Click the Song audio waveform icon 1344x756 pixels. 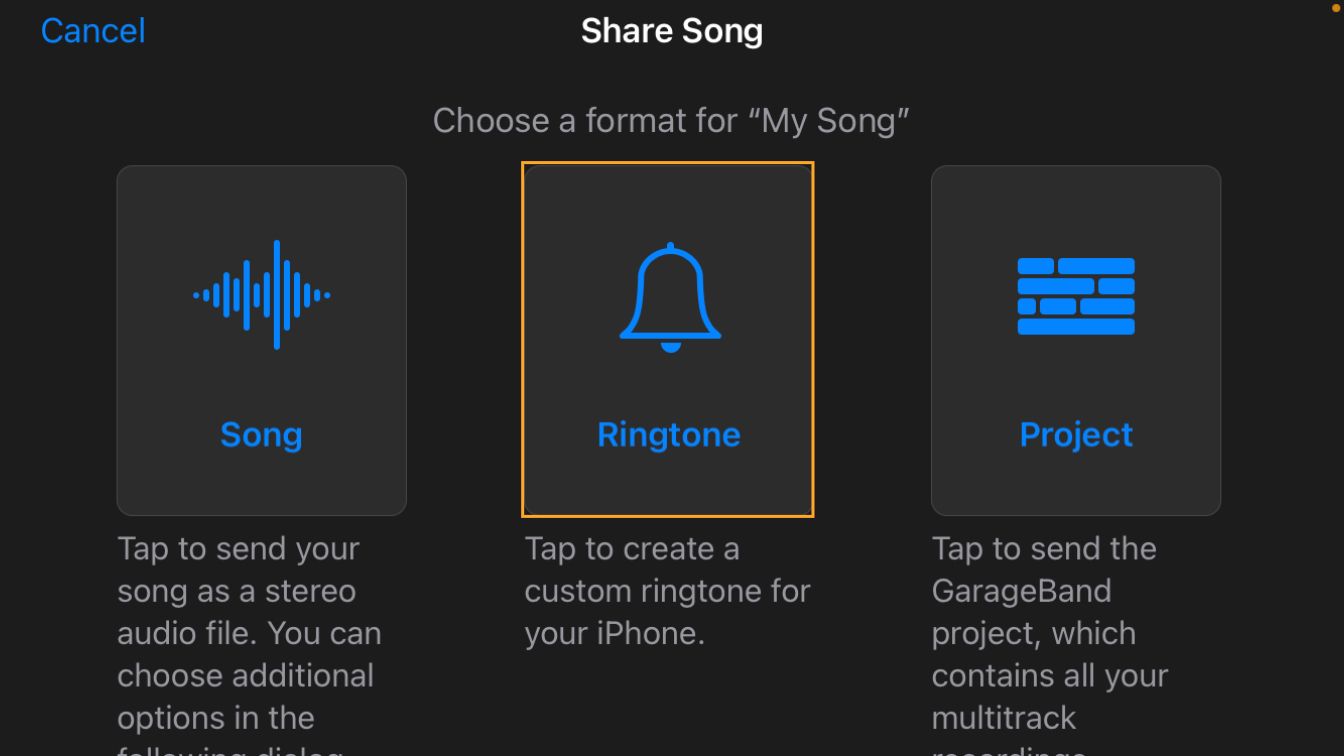(262, 294)
